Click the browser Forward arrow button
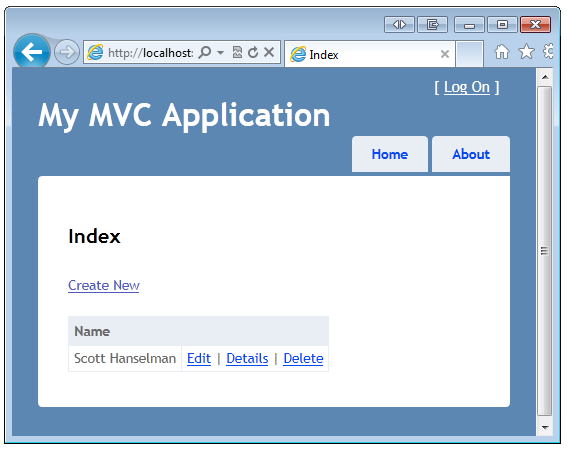The image size is (578, 458). click(x=67, y=52)
